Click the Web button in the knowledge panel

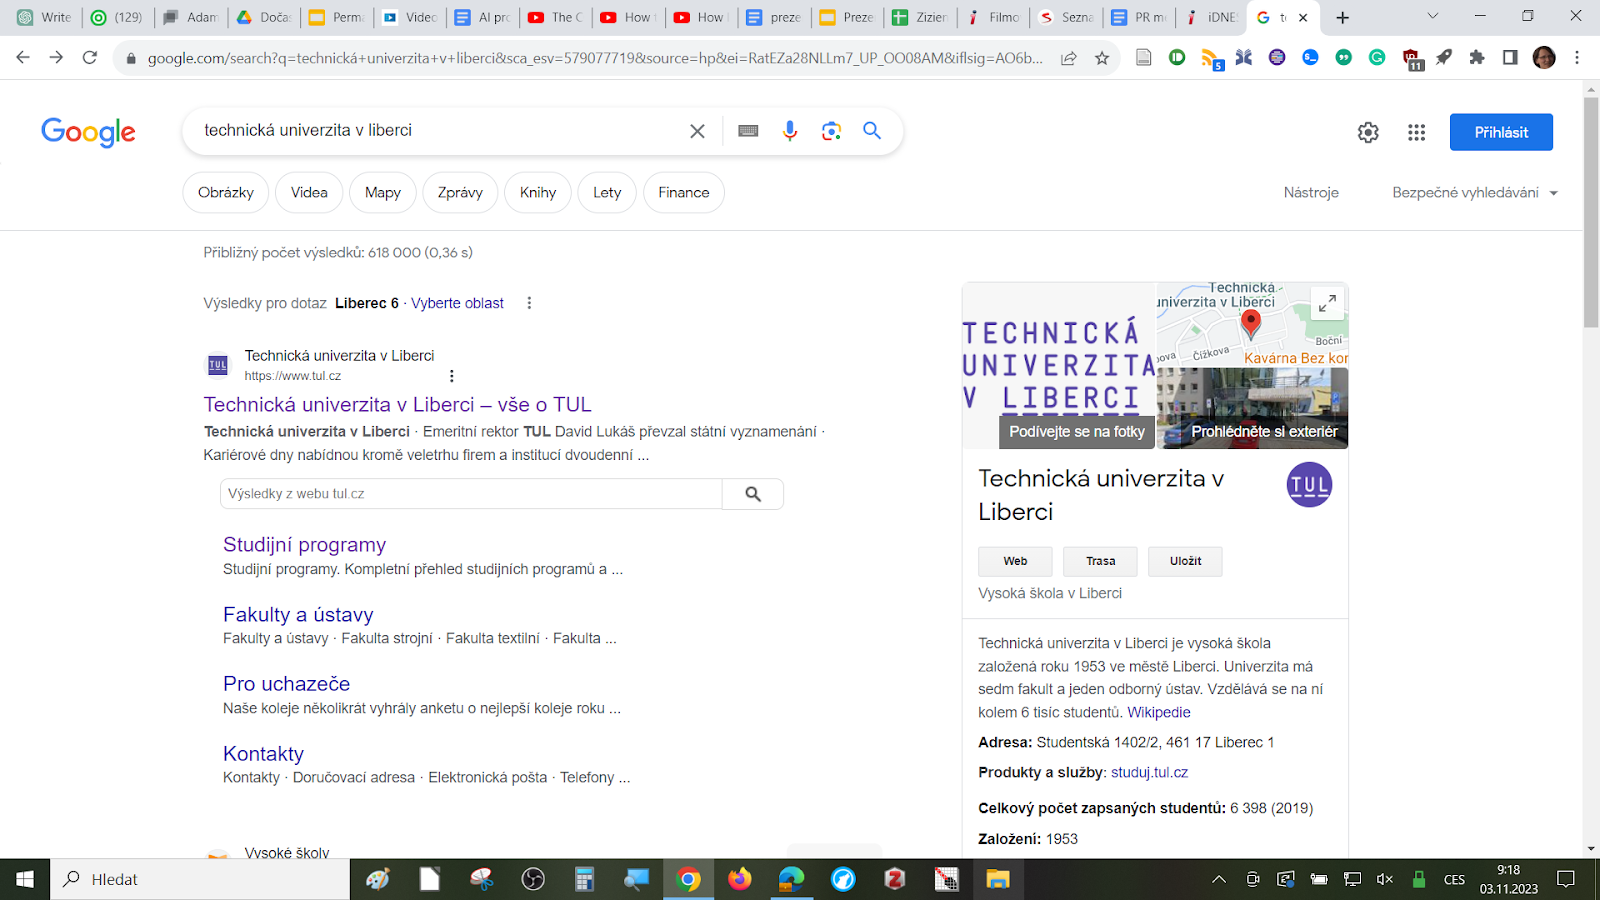[x=1015, y=561]
